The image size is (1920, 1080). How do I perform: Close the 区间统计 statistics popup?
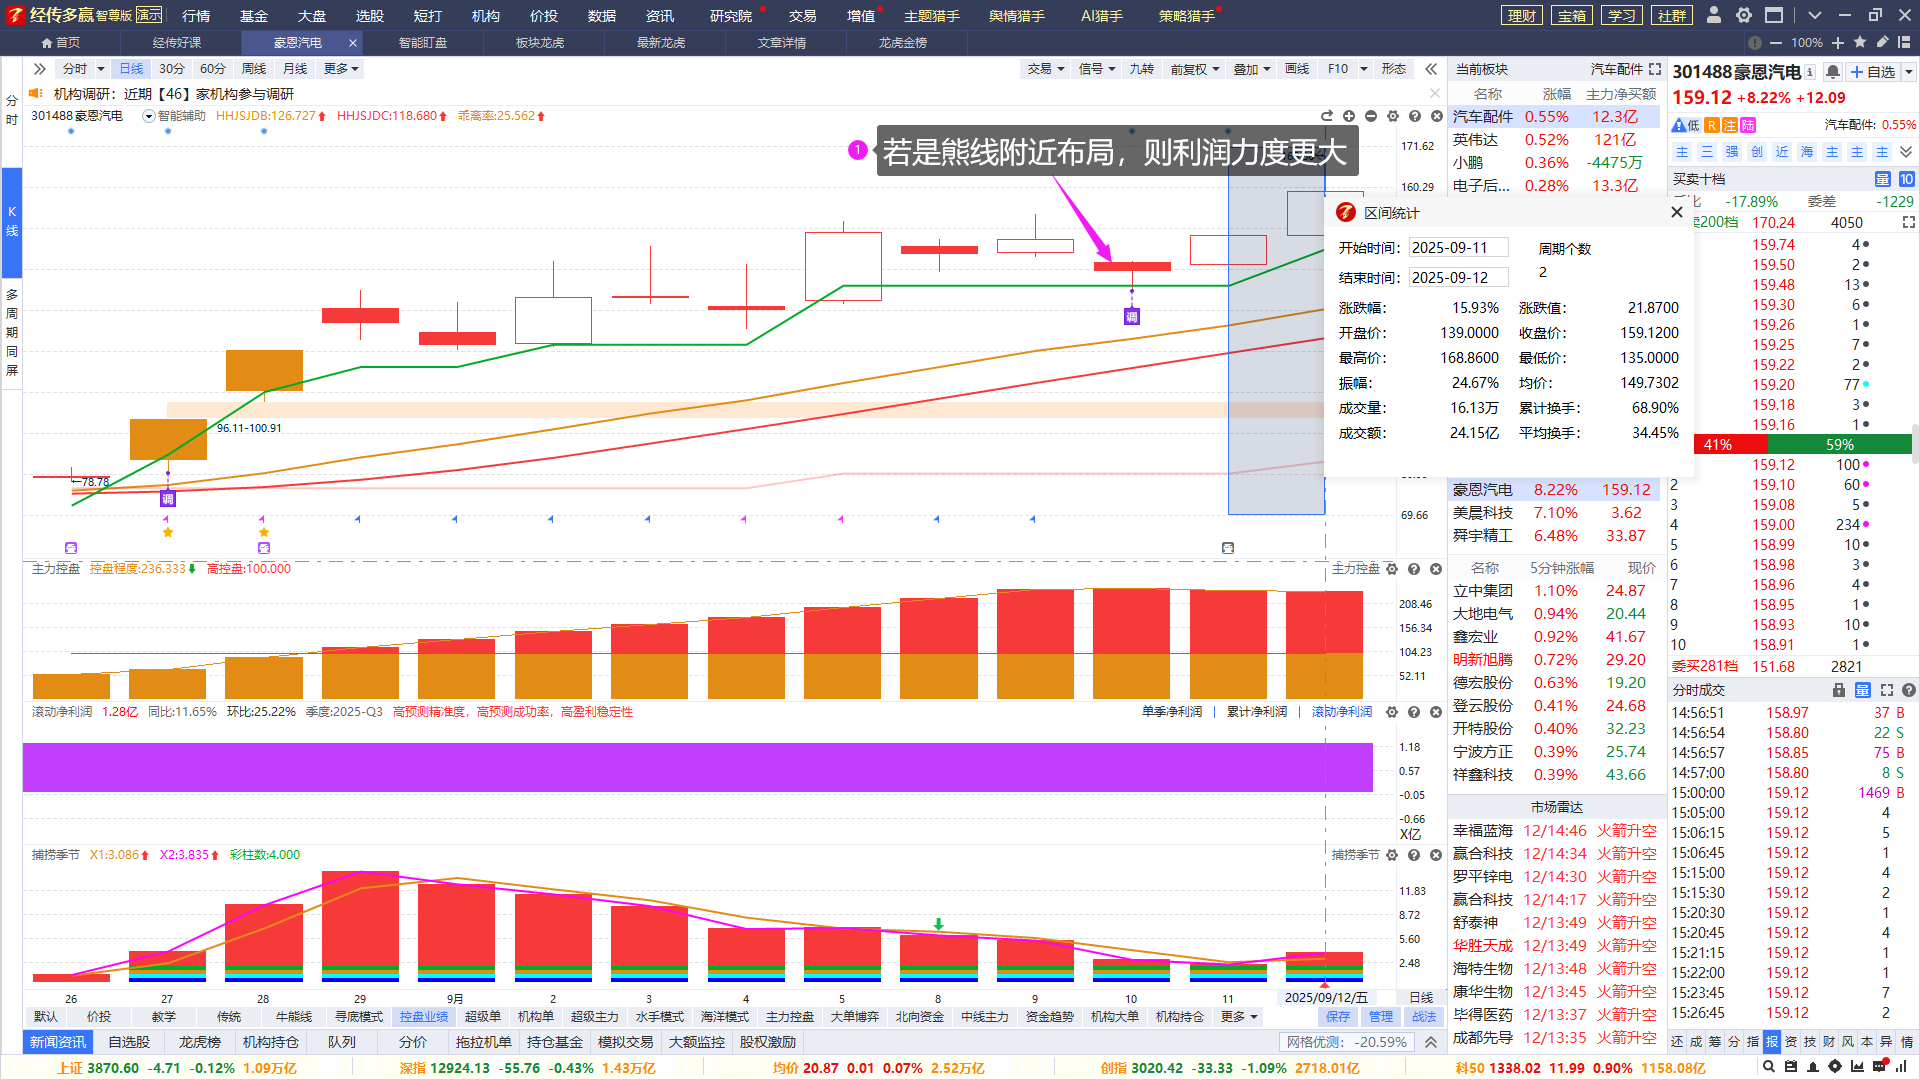[1677, 212]
